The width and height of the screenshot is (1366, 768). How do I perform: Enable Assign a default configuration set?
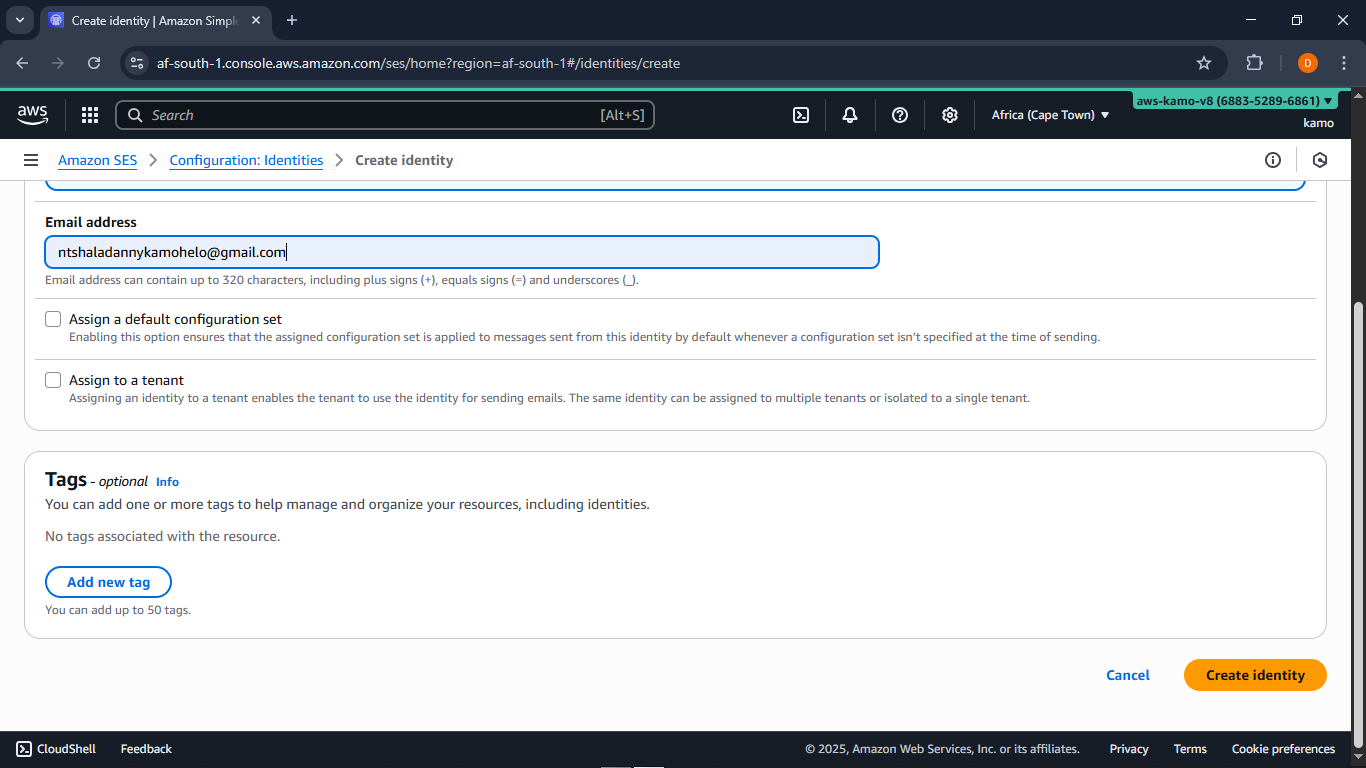53,320
